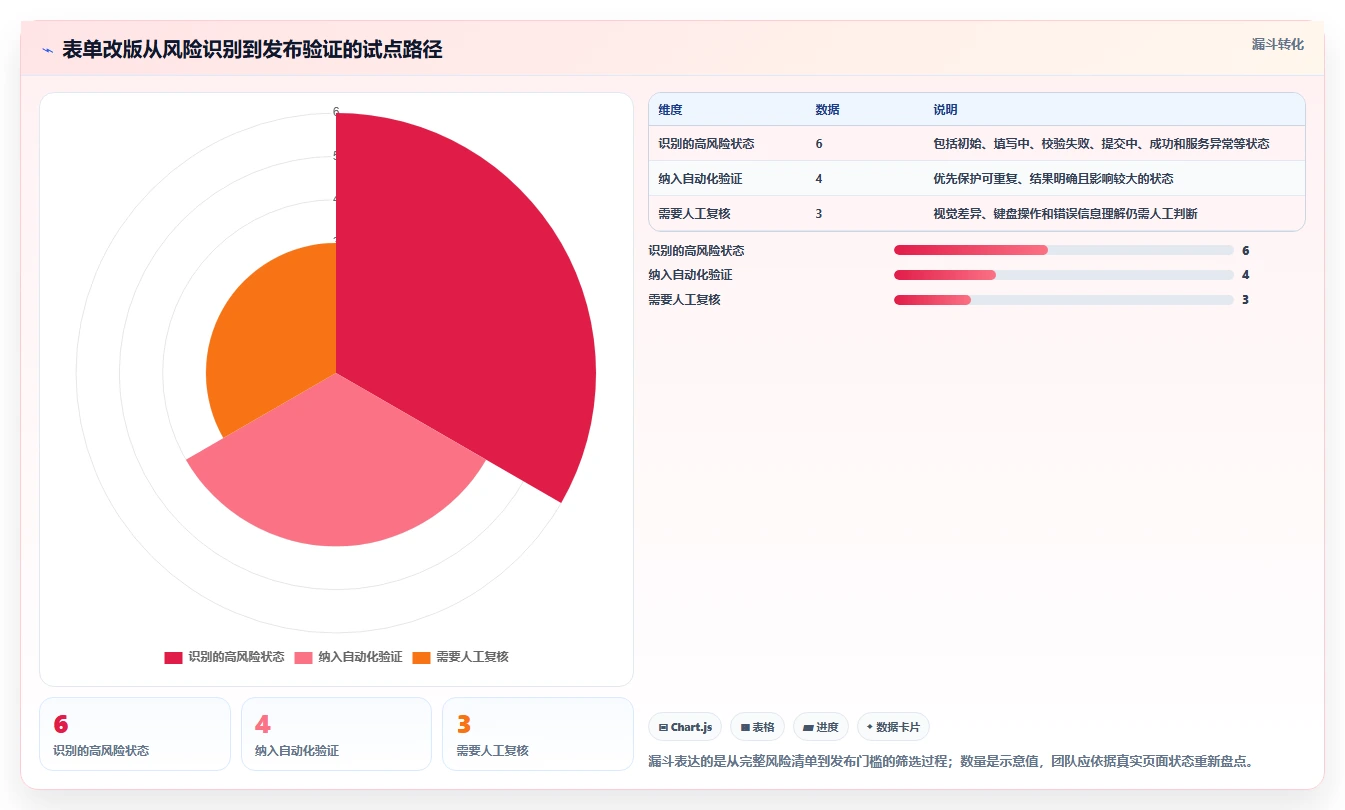Click the 漏斗转化 label in the header

coord(1277,44)
